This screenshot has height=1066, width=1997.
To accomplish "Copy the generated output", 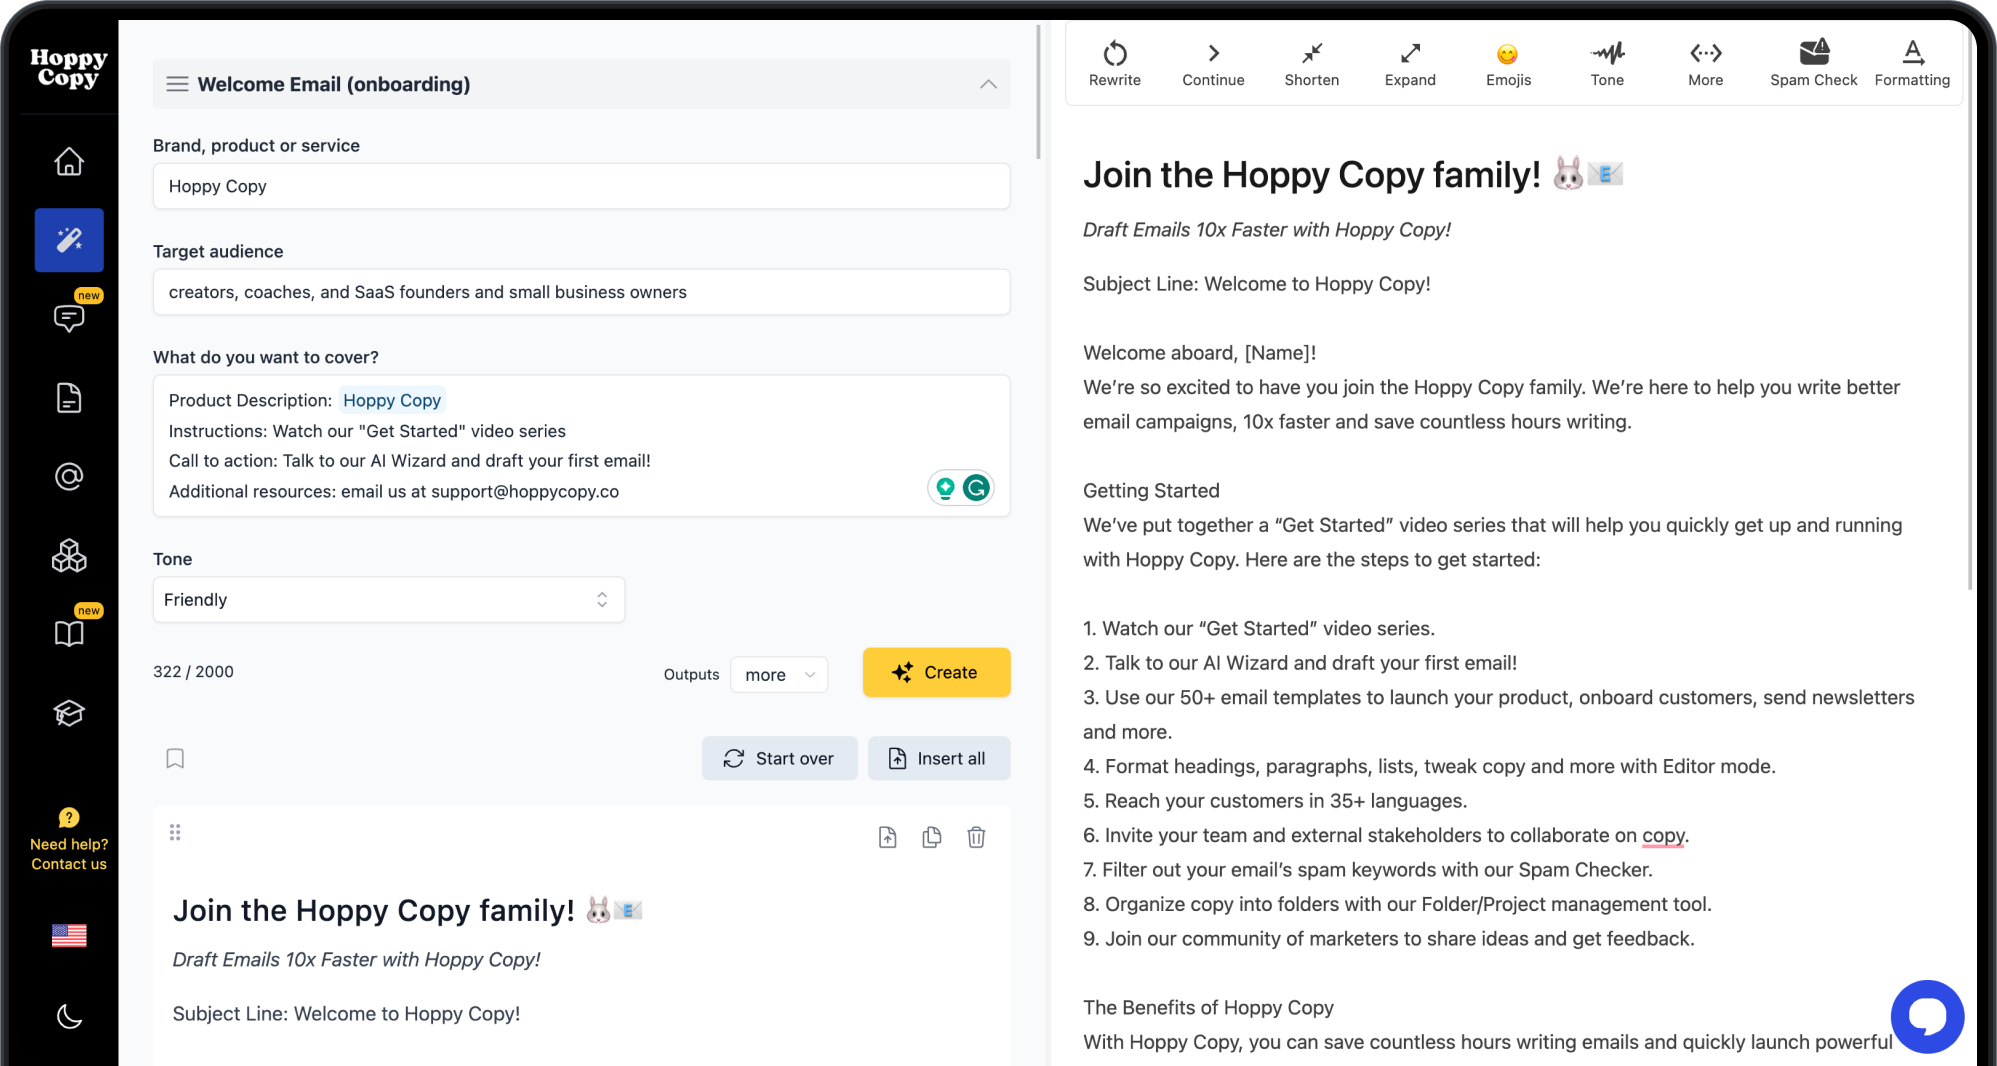I will coord(931,837).
